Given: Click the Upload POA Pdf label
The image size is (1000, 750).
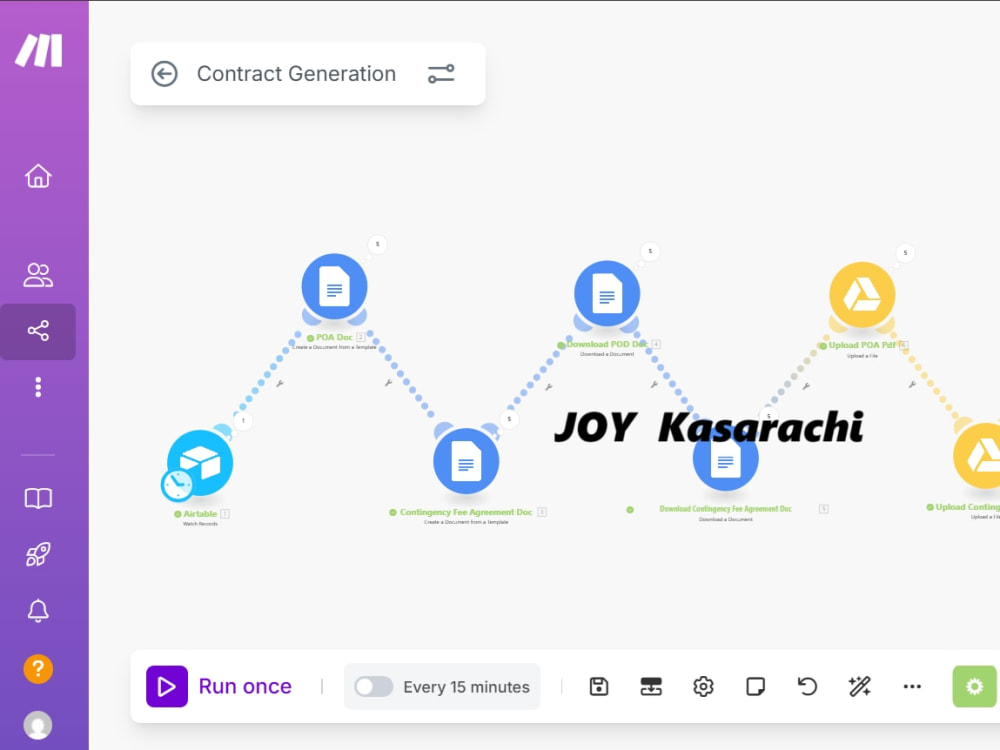Looking at the screenshot, I should point(862,345).
